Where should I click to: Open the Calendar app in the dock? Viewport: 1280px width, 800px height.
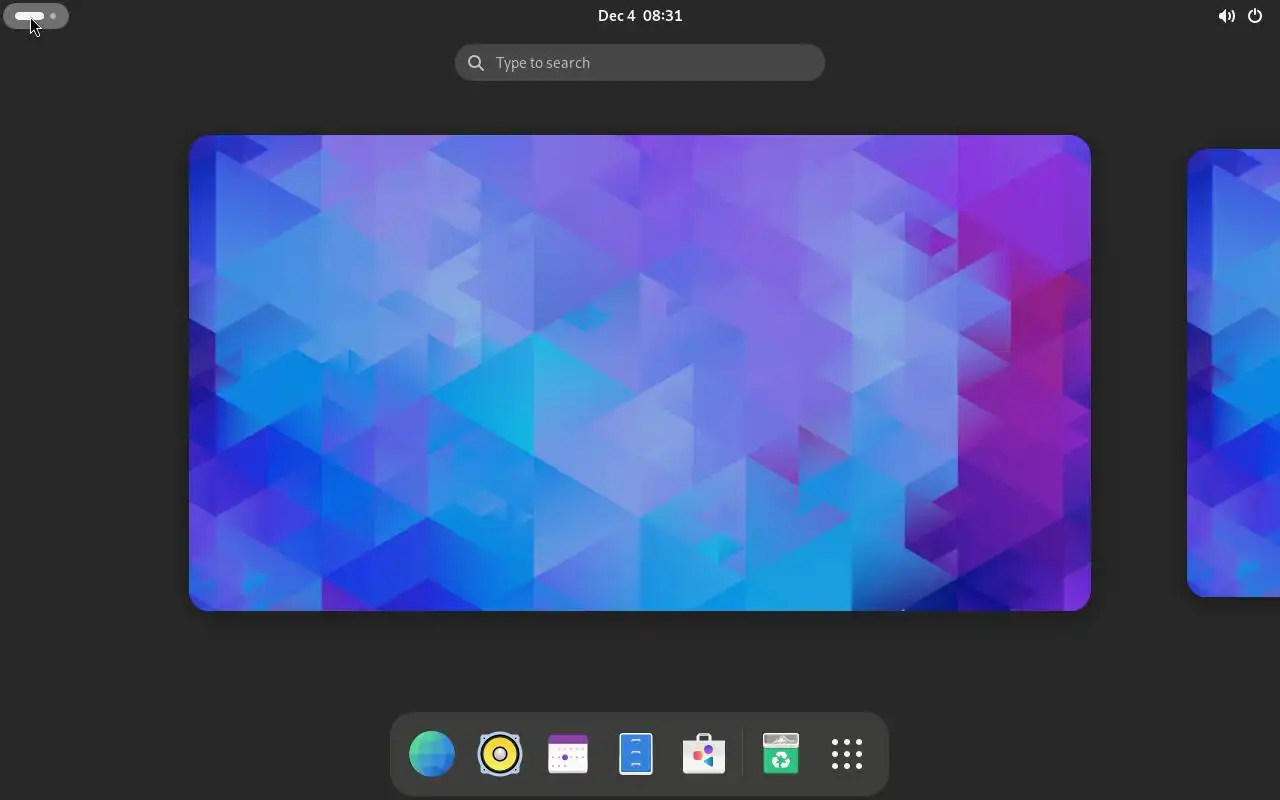tap(568, 754)
